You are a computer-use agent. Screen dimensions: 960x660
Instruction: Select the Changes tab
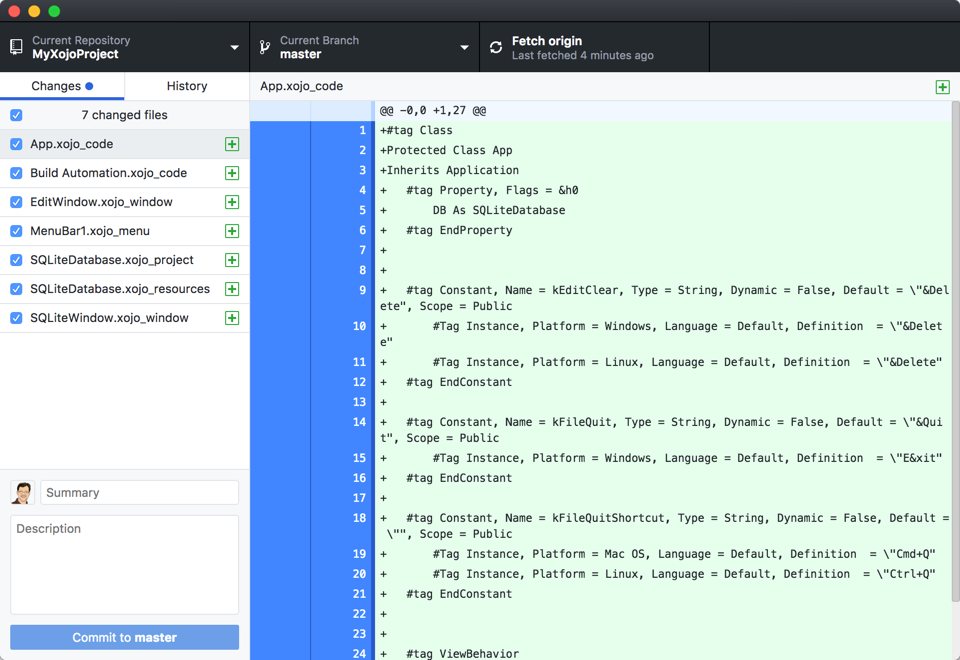coord(62,86)
